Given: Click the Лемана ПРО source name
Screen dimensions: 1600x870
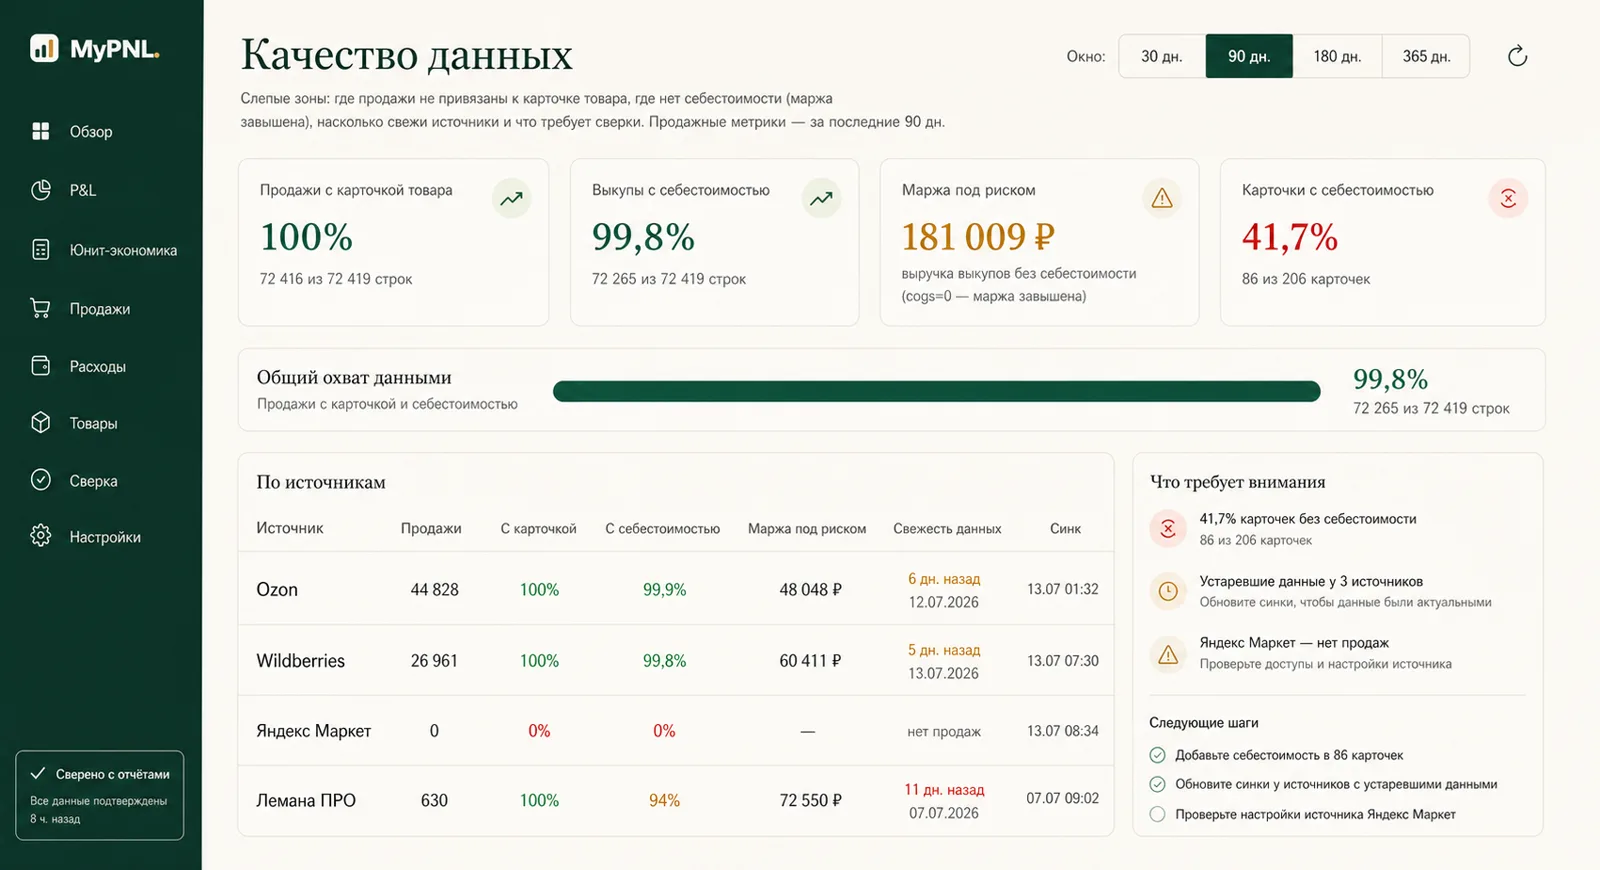Looking at the screenshot, I should click(x=306, y=800).
